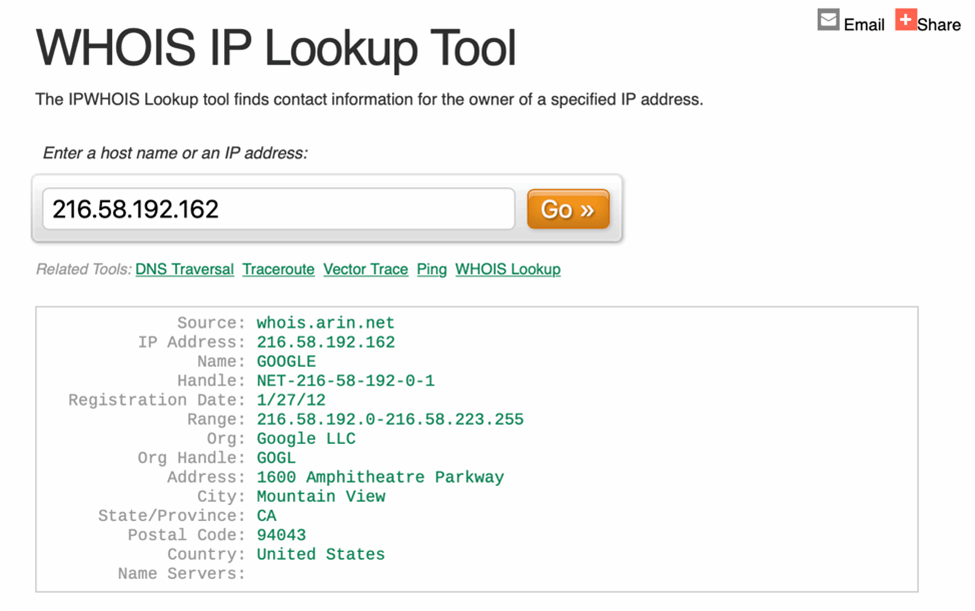The height and width of the screenshot is (611, 975).
Task: Click the GOGL org handle link
Action: pos(277,457)
